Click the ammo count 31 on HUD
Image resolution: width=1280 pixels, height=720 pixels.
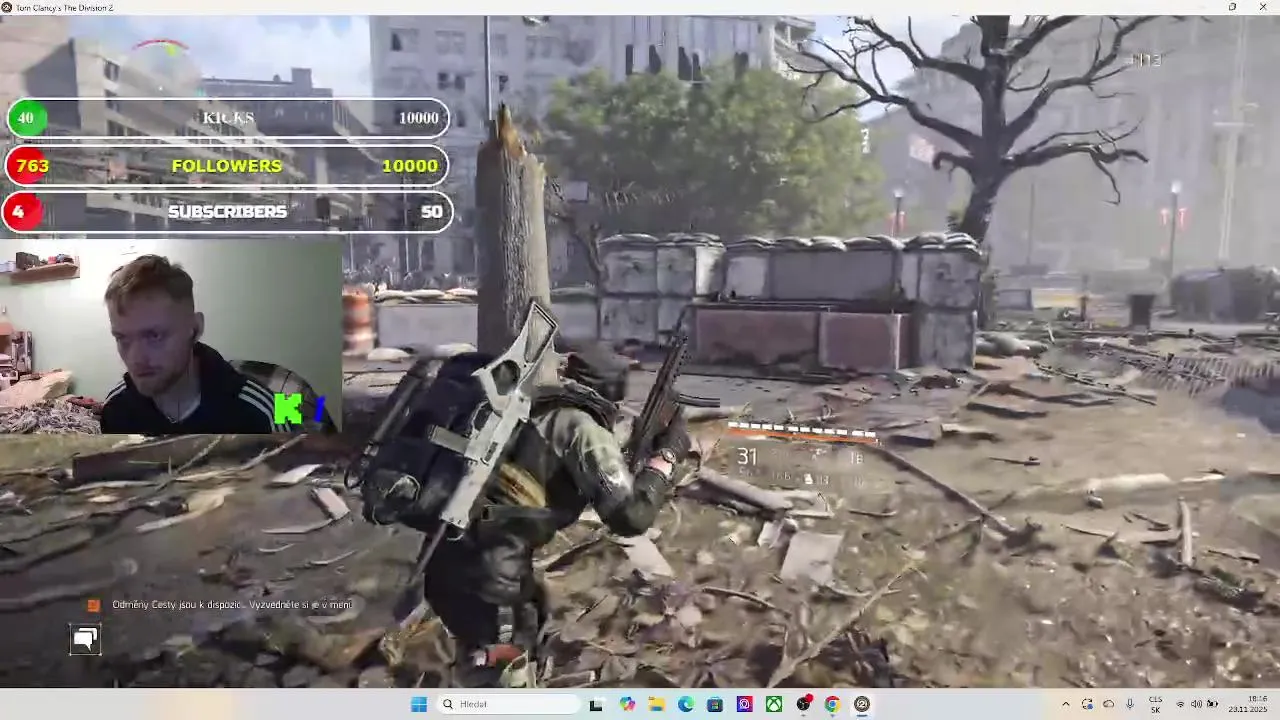[748, 457]
